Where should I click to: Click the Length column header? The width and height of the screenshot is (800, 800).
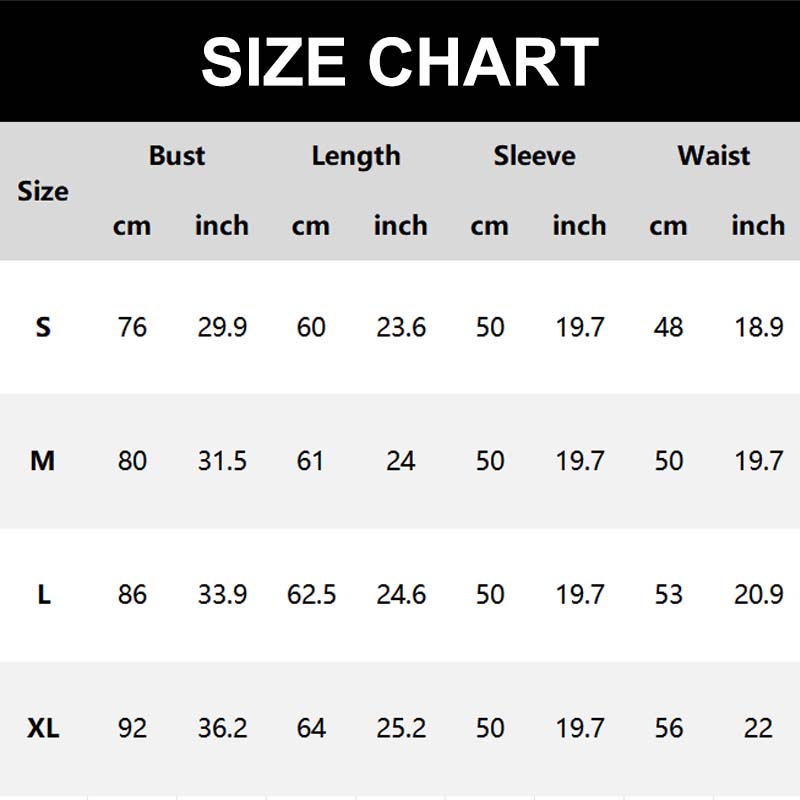tap(355, 156)
